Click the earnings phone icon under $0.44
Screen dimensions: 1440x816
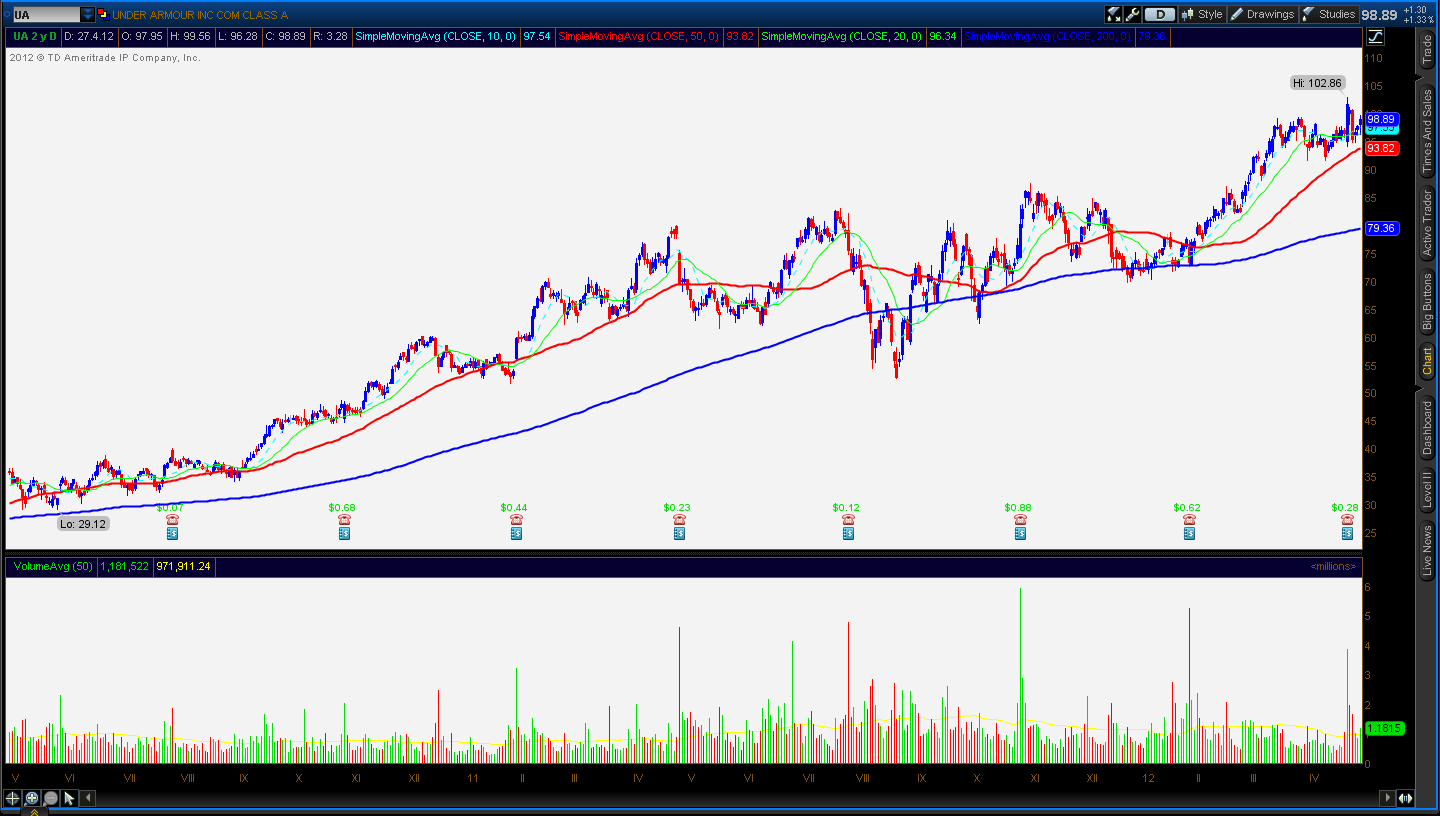click(x=516, y=520)
